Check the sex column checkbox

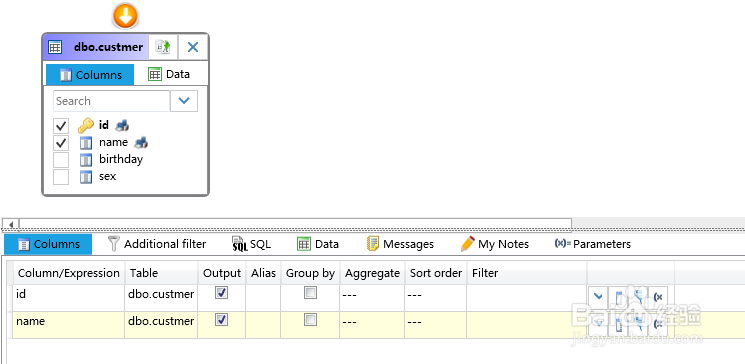pos(61,177)
